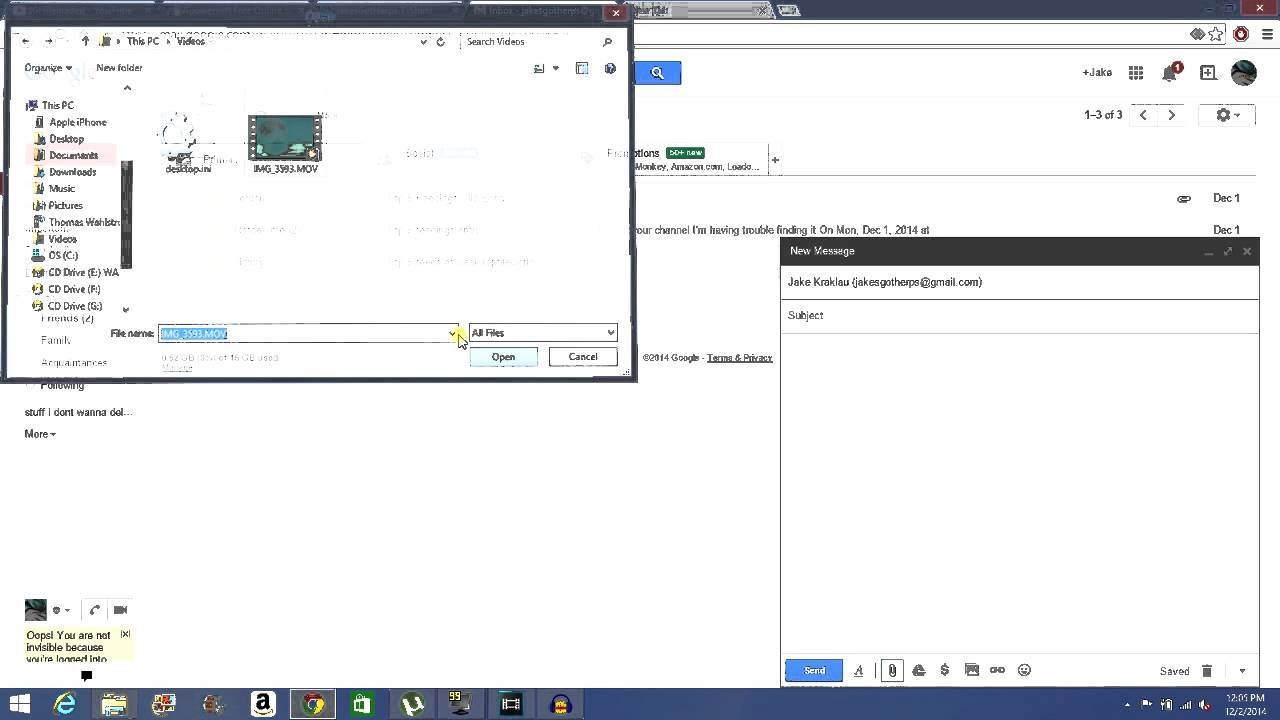
Task: Open the Organize menu
Action: [48, 68]
